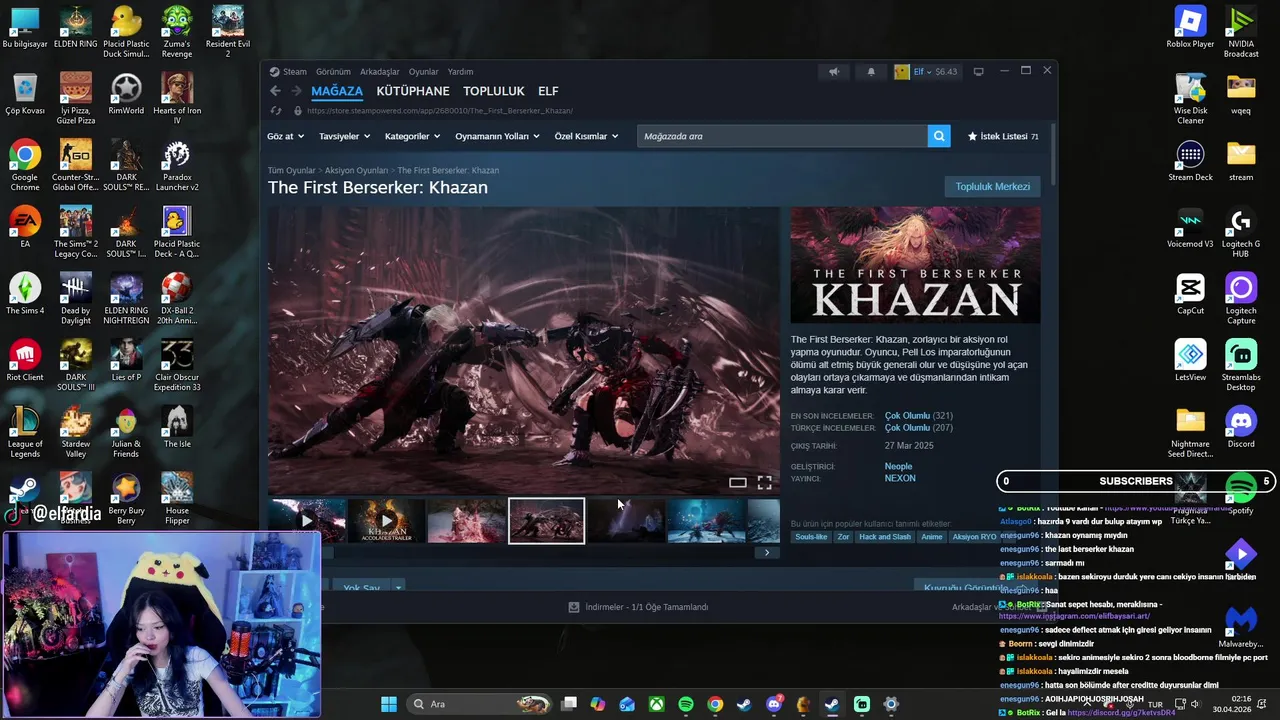Click the Mağazada ara search field
The width and height of the screenshot is (1280, 720).
pyautogui.click(x=782, y=136)
